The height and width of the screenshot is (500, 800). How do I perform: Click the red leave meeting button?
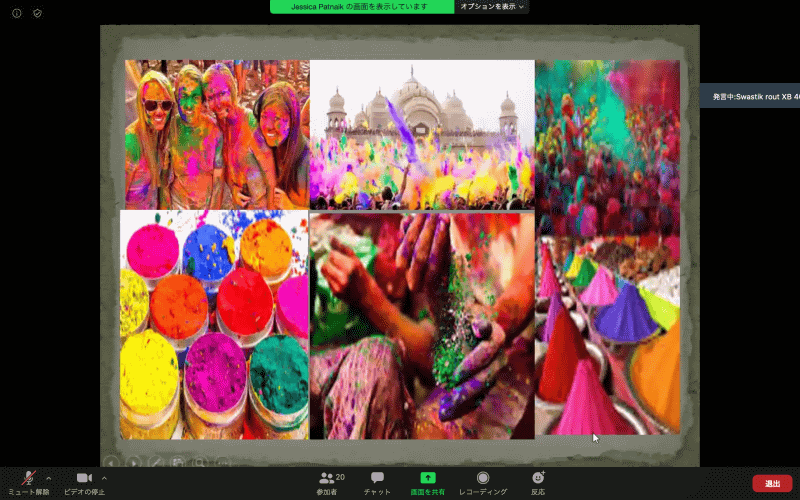coord(772,483)
